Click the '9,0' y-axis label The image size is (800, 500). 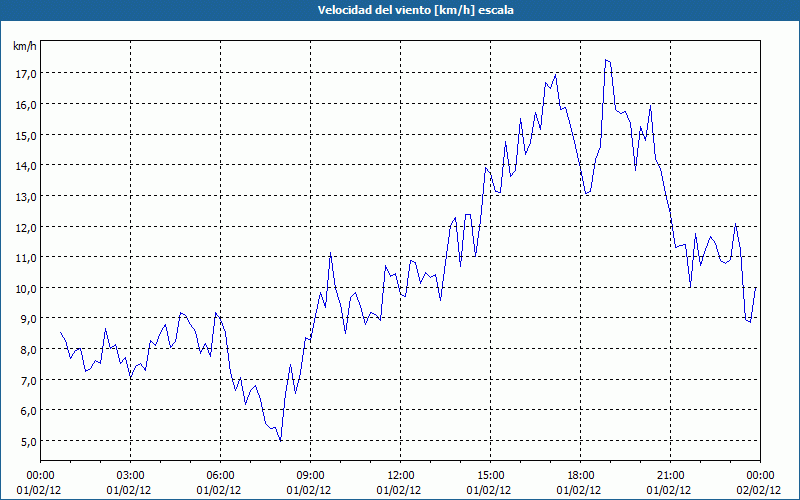(x=28, y=319)
